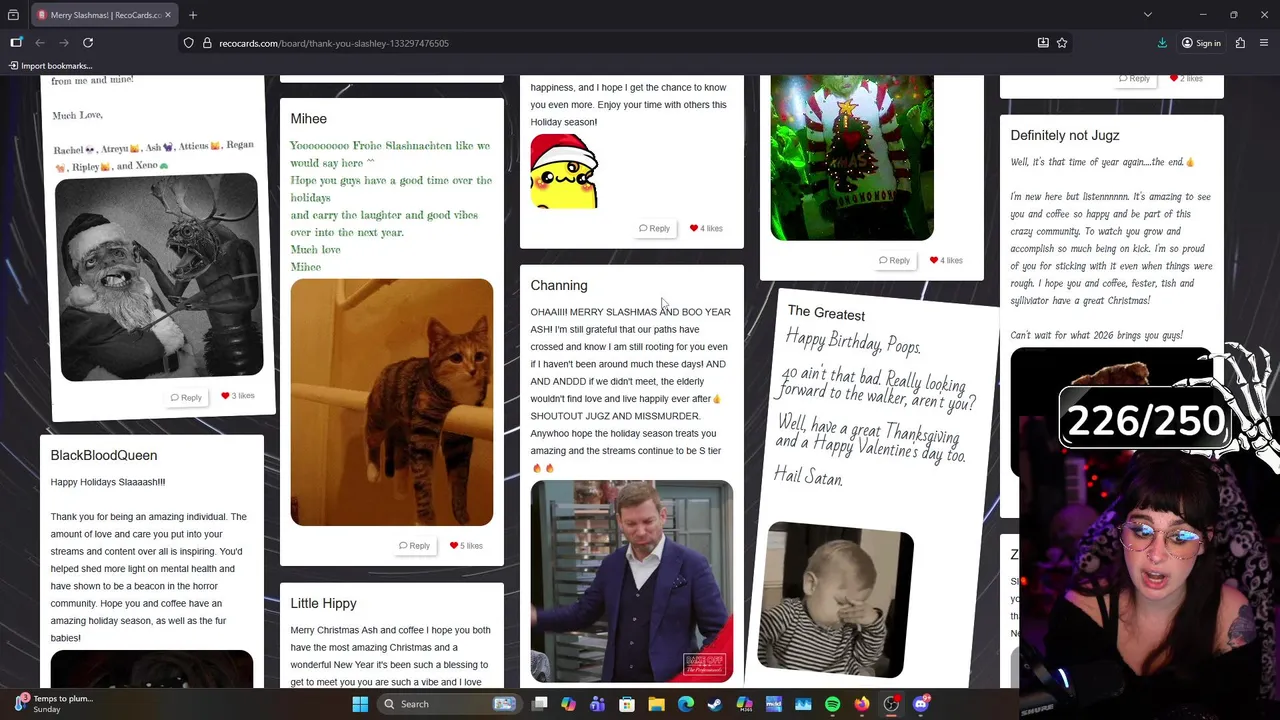Go back with the back arrow
This screenshot has width=1280, height=720.
pyautogui.click(x=40, y=43)
